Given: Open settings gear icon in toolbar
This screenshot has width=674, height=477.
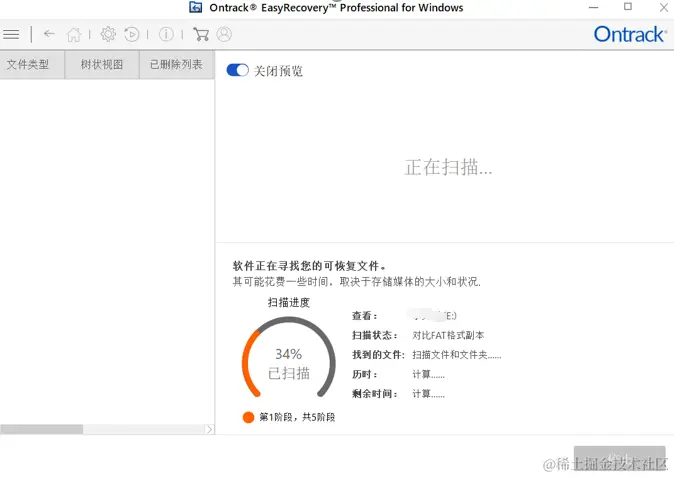Looking at the screenshot, I should coord(108,34).
